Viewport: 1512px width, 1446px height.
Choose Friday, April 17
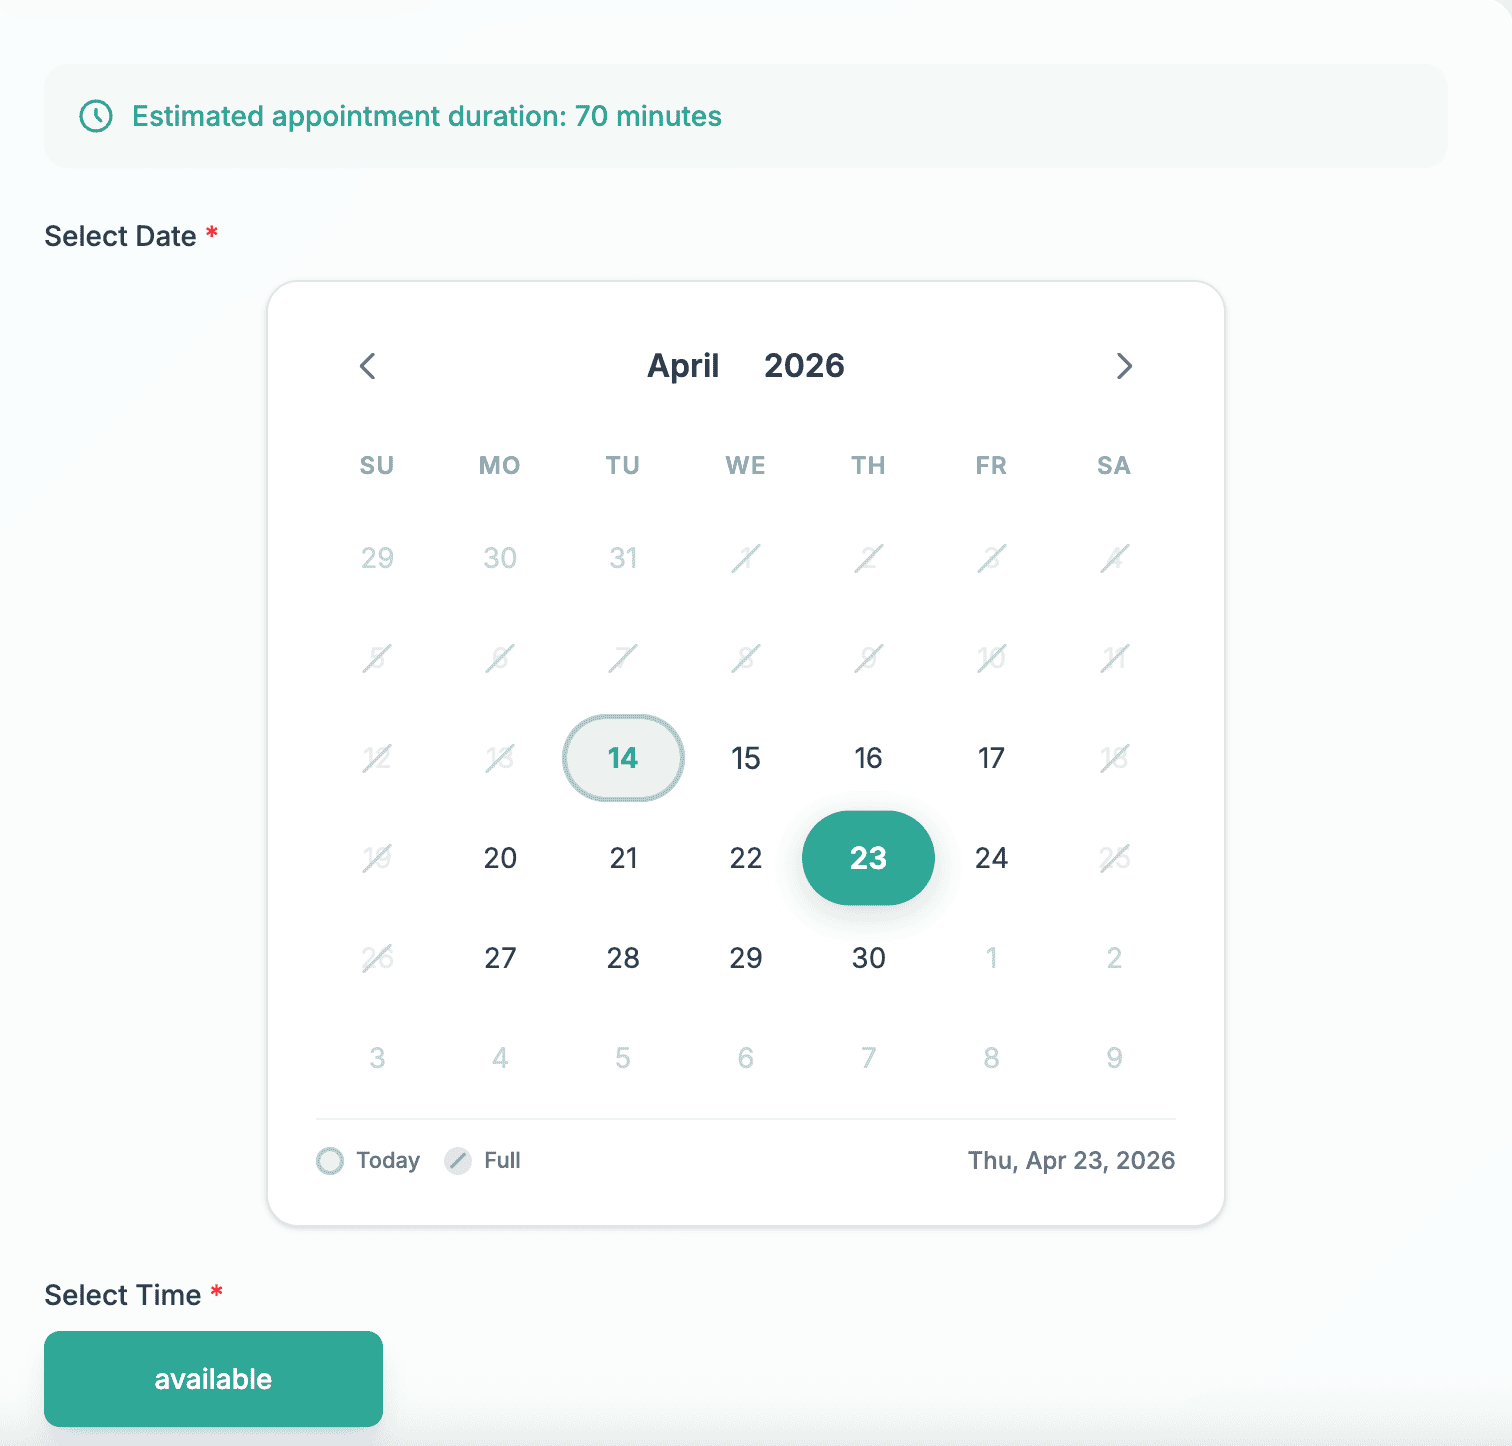click(991, 758)
